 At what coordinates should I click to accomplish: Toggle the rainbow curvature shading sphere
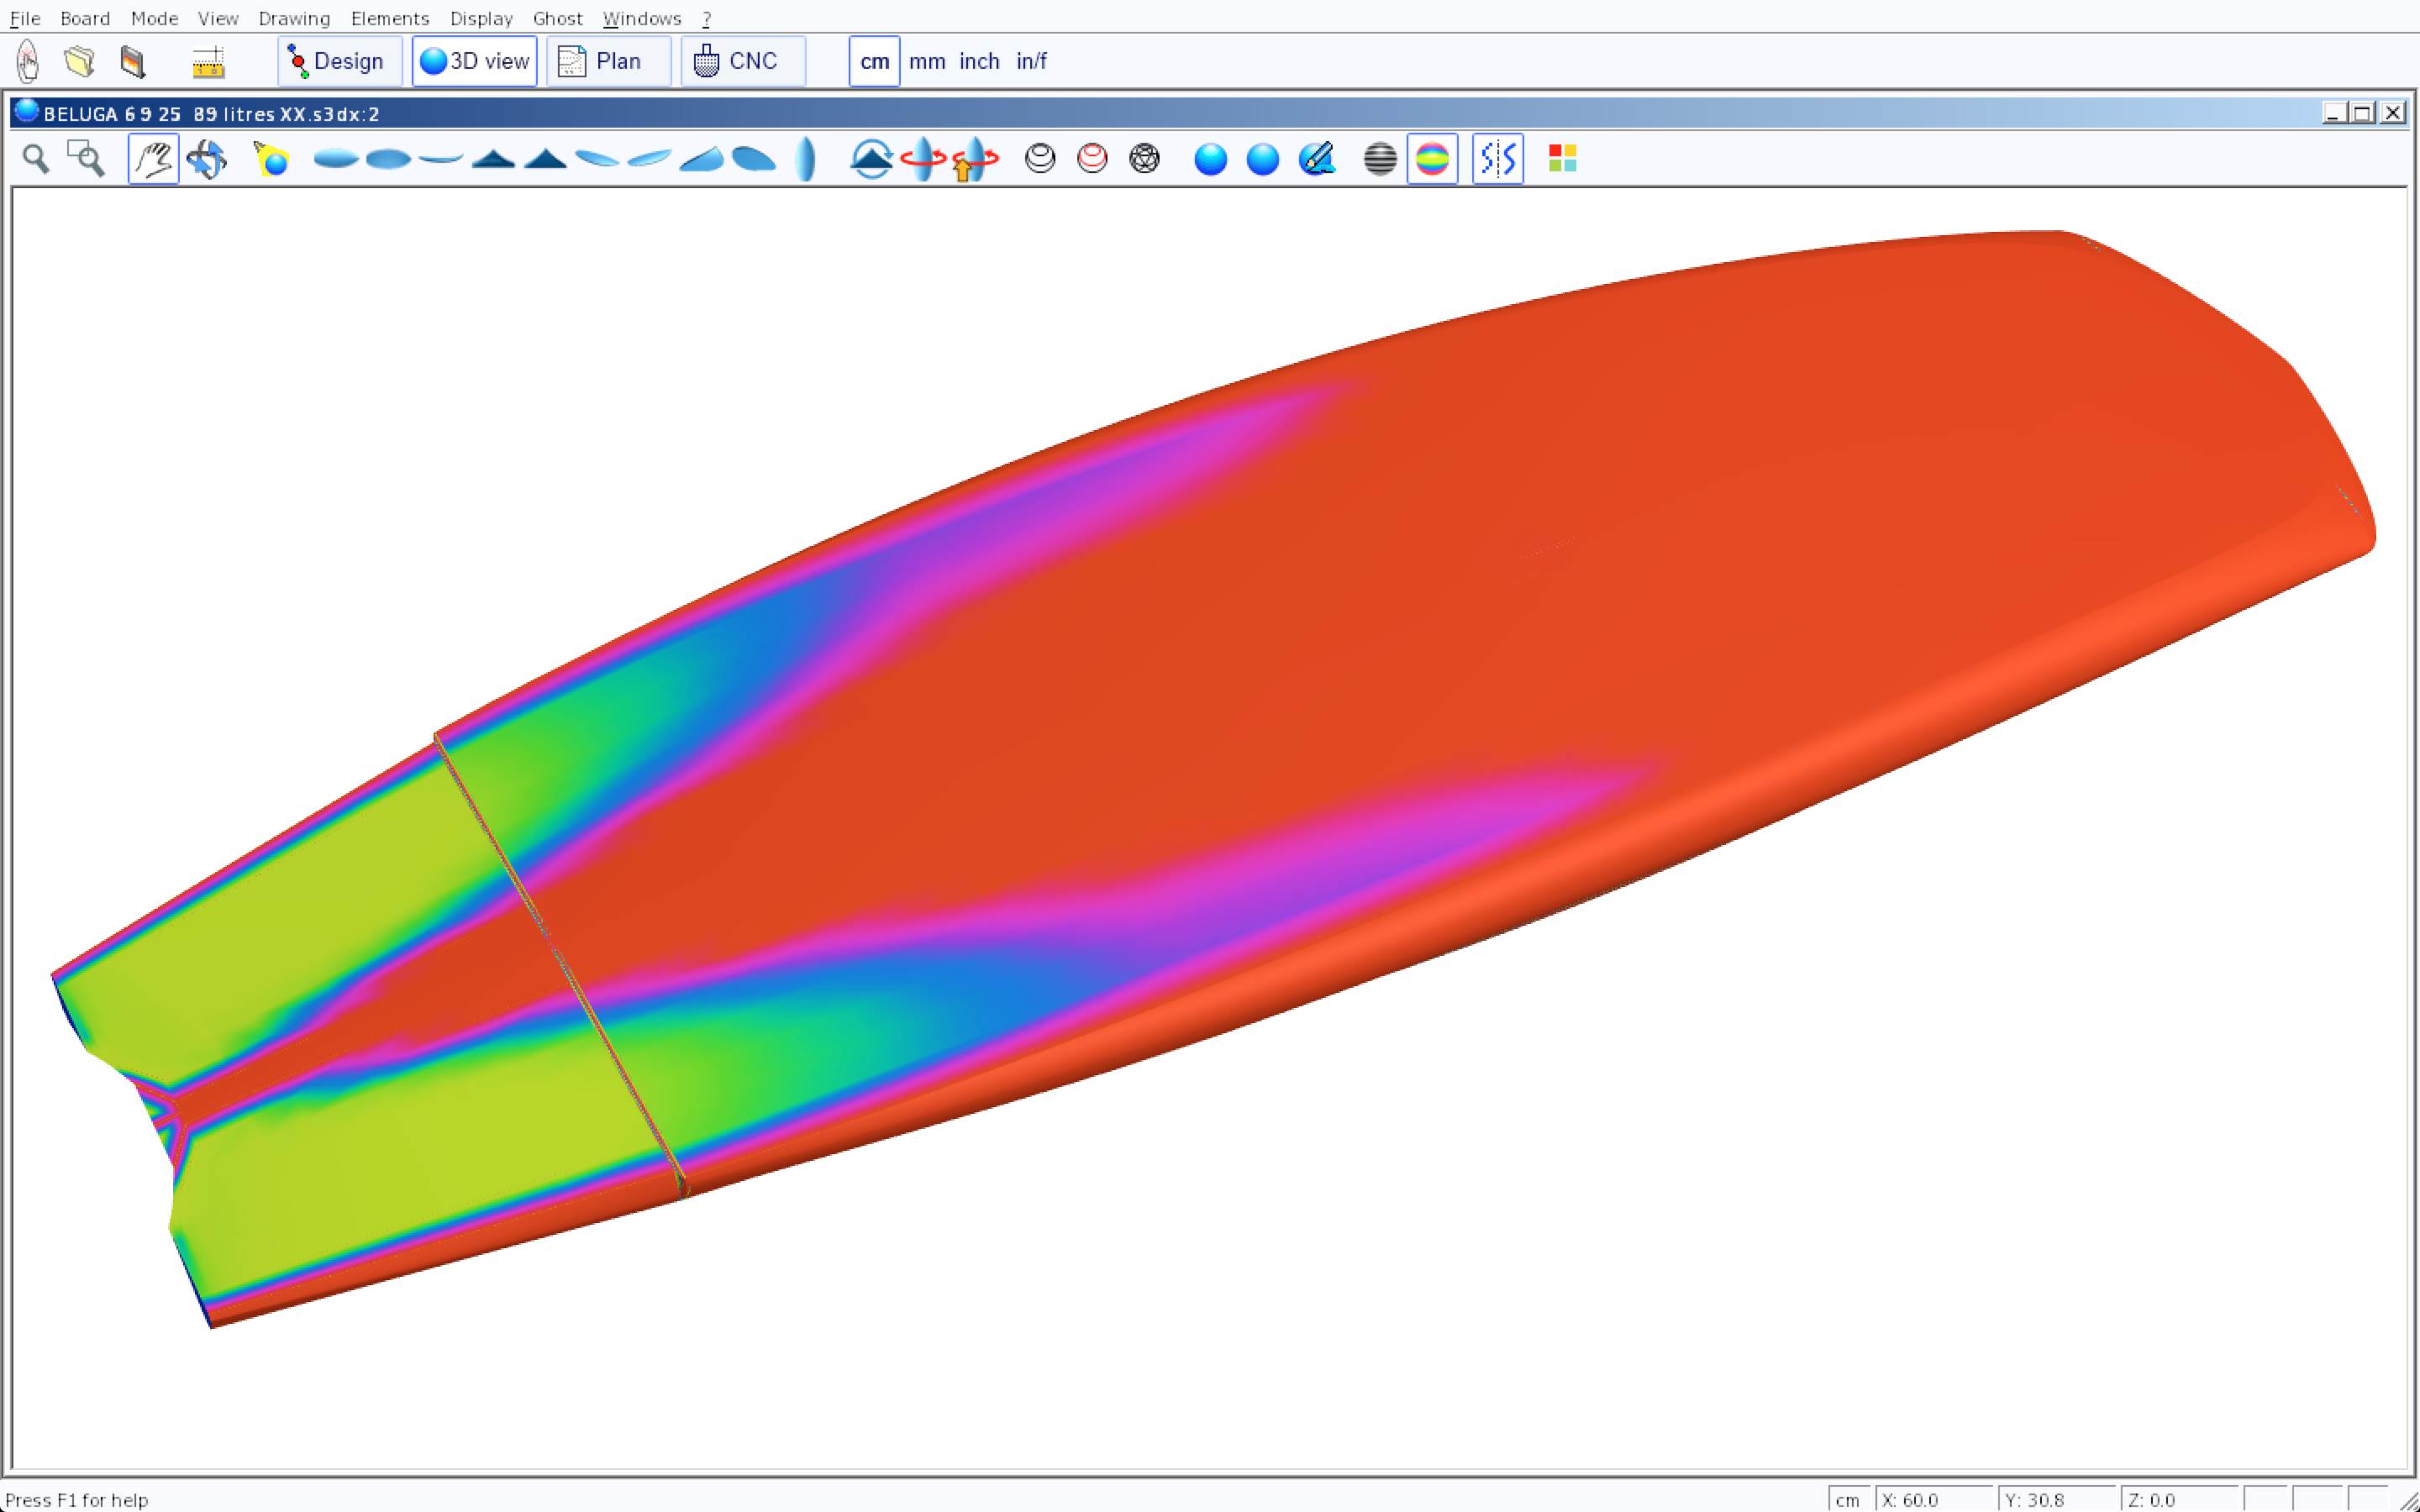click(1432, 159)
